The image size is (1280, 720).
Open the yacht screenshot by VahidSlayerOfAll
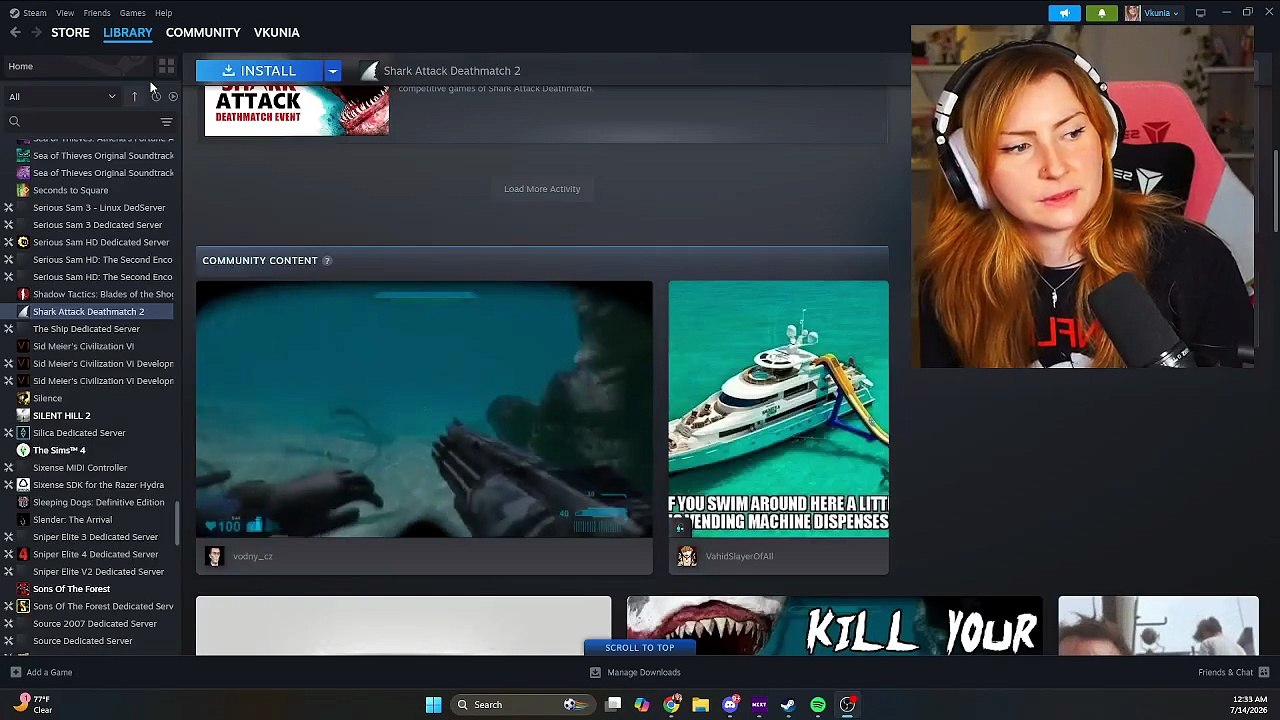[x=778, y=409]
